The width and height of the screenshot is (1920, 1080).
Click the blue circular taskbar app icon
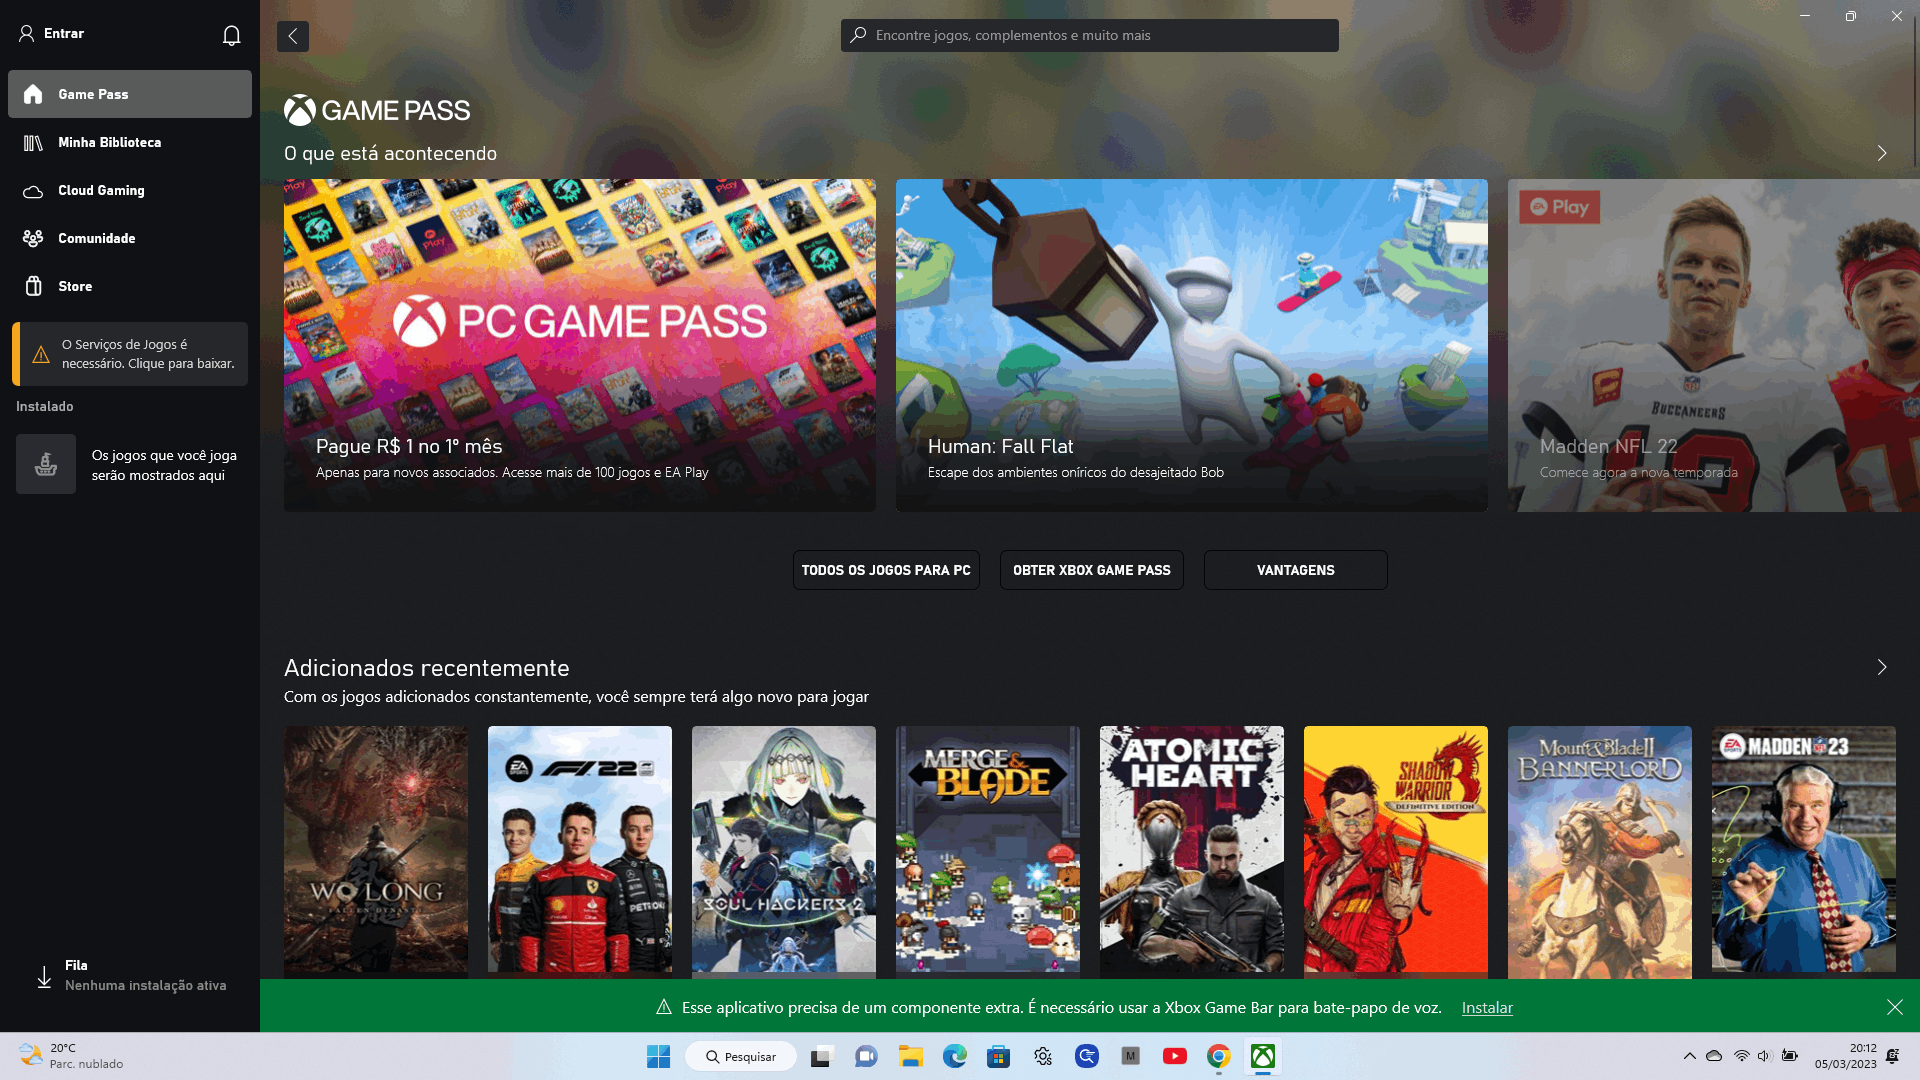1087,1056
